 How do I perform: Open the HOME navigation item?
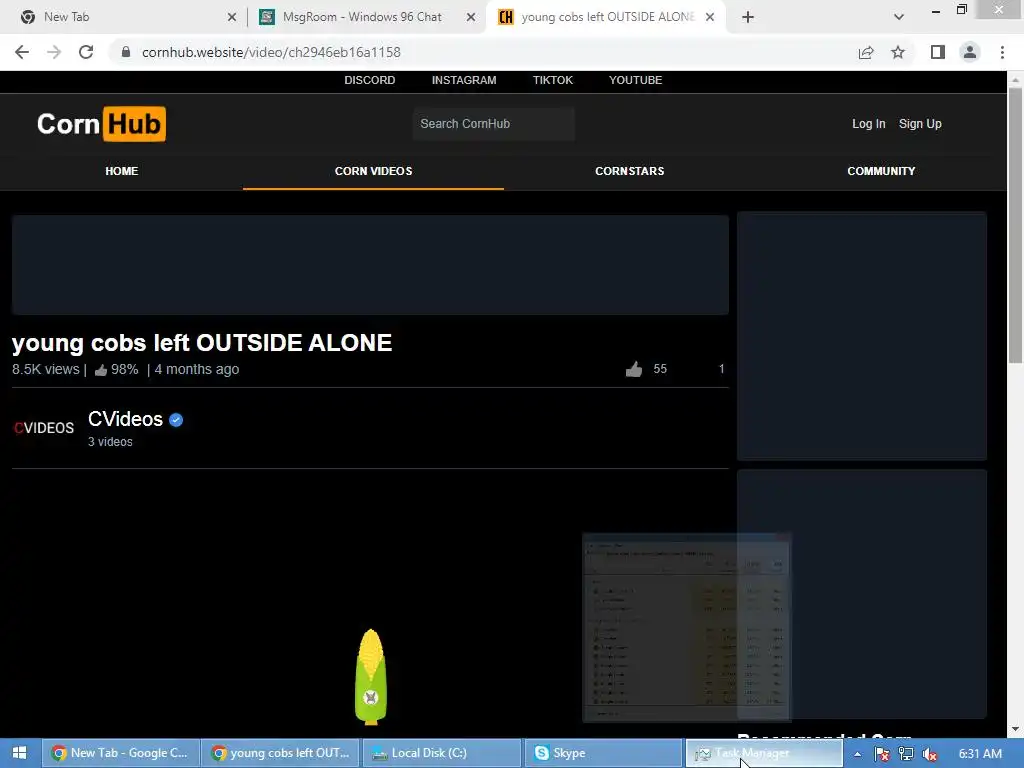coord(121,171)
